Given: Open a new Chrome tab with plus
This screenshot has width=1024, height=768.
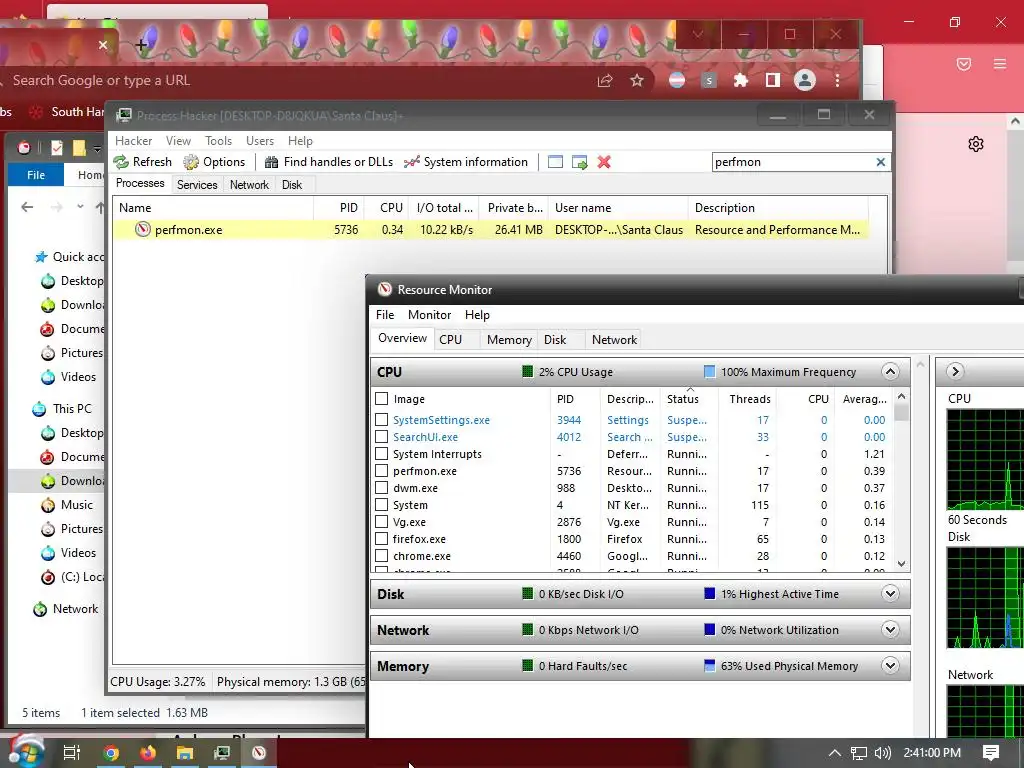Looking at the screenshot, I should [141, 45].
